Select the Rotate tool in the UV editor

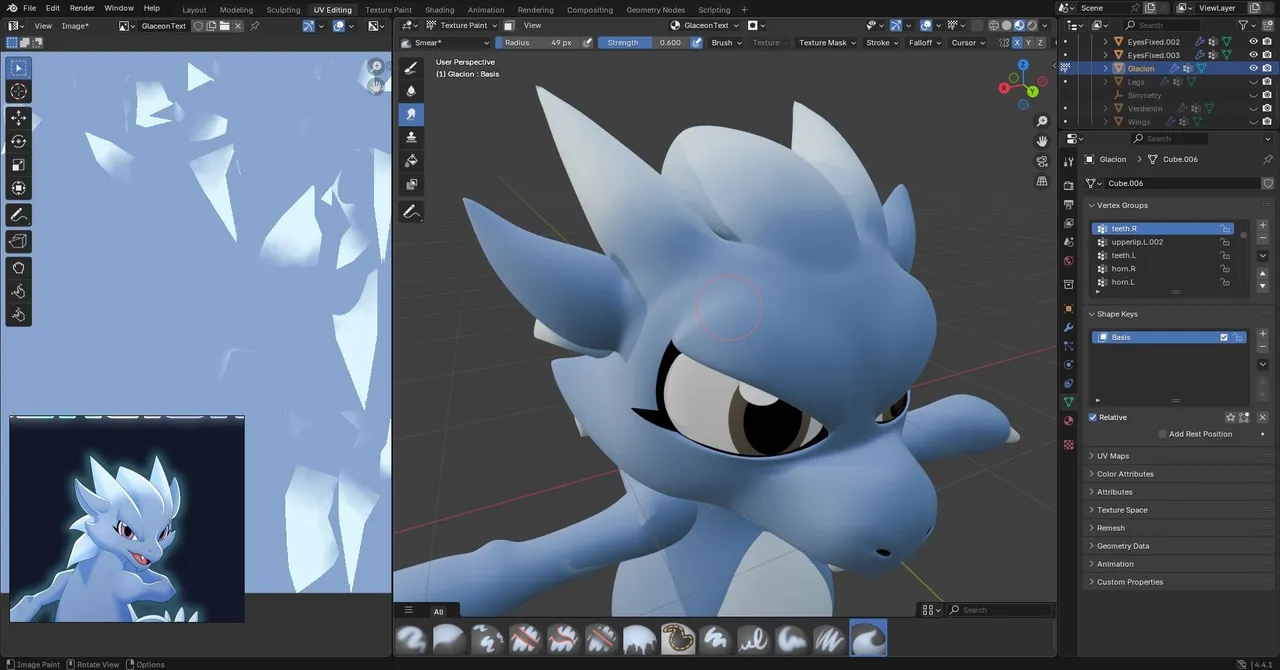[x=19, y=141]
